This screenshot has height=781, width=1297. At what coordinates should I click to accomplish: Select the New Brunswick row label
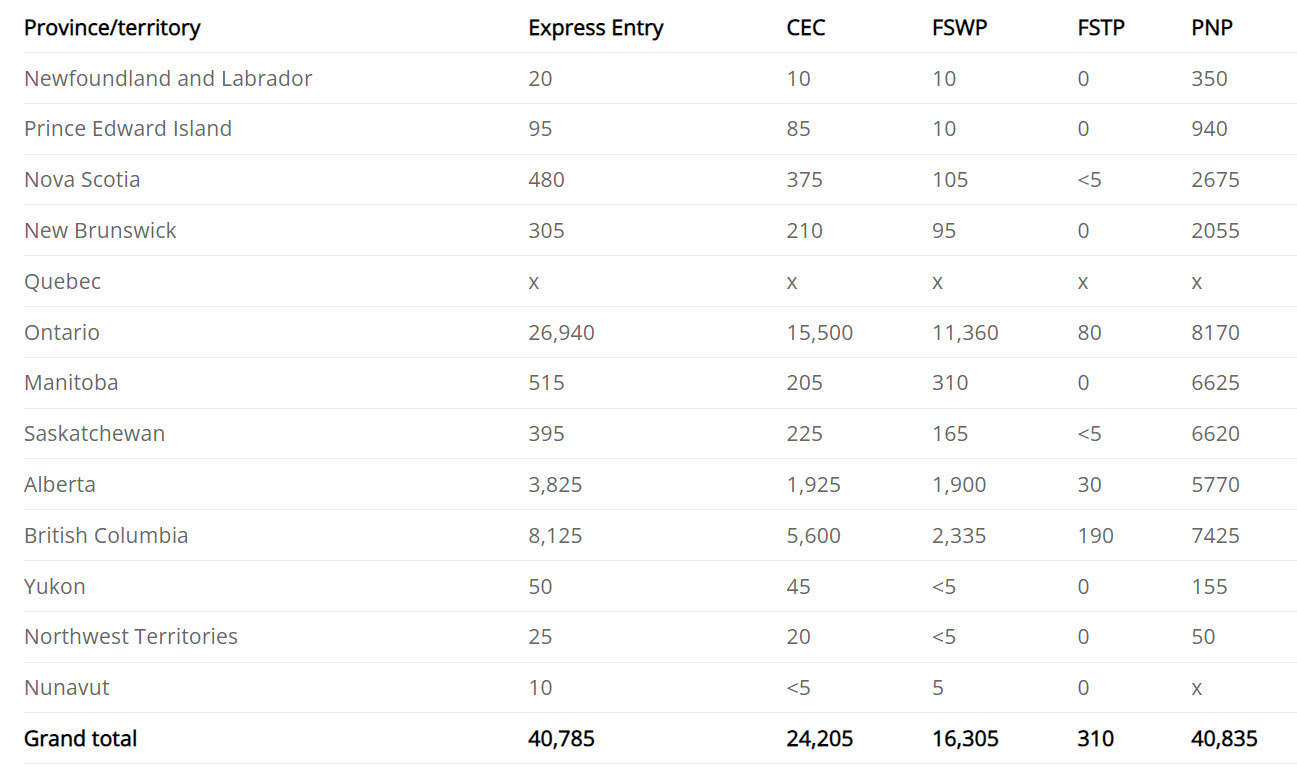100,231
